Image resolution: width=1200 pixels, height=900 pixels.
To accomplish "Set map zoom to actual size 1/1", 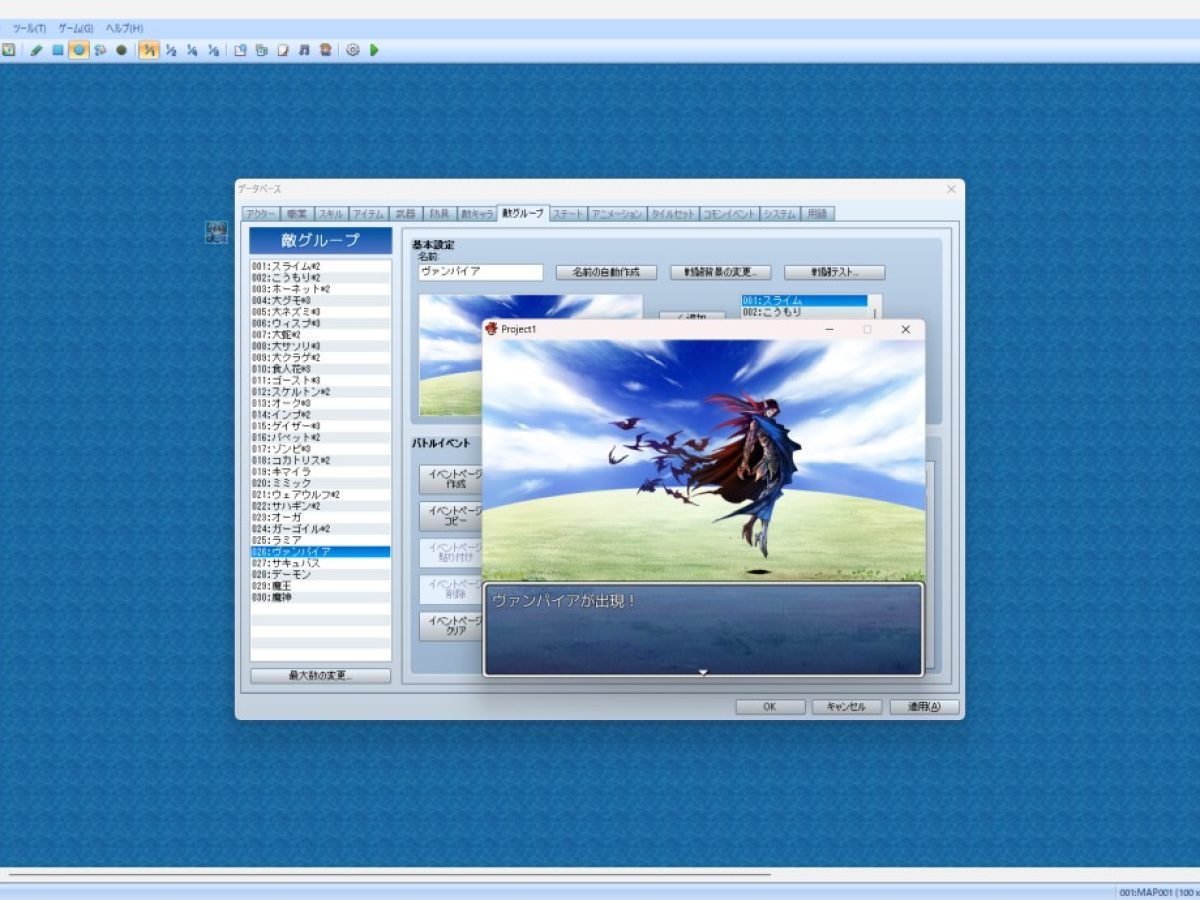I will (148, 49).
